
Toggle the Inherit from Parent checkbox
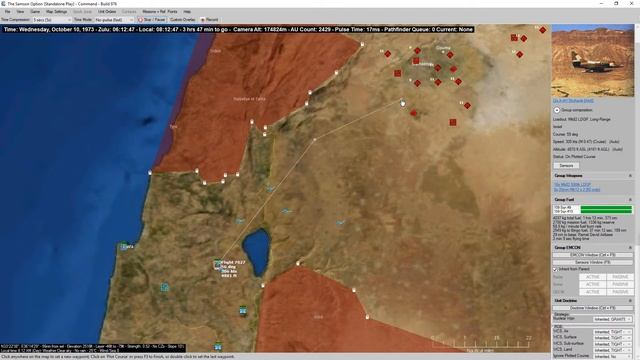pos(555,269)
